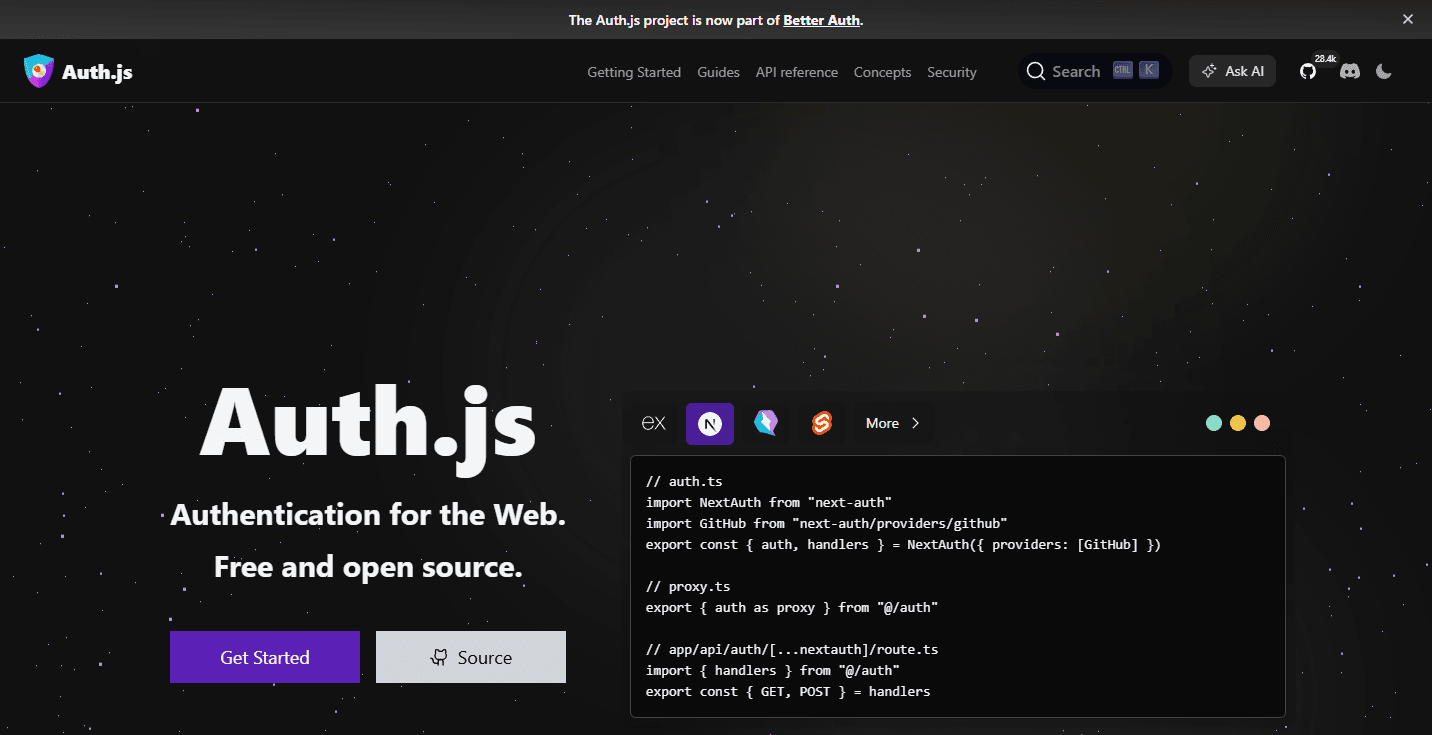
Task: Click the Auth.js wordmark in navbar
Action: 97,72
